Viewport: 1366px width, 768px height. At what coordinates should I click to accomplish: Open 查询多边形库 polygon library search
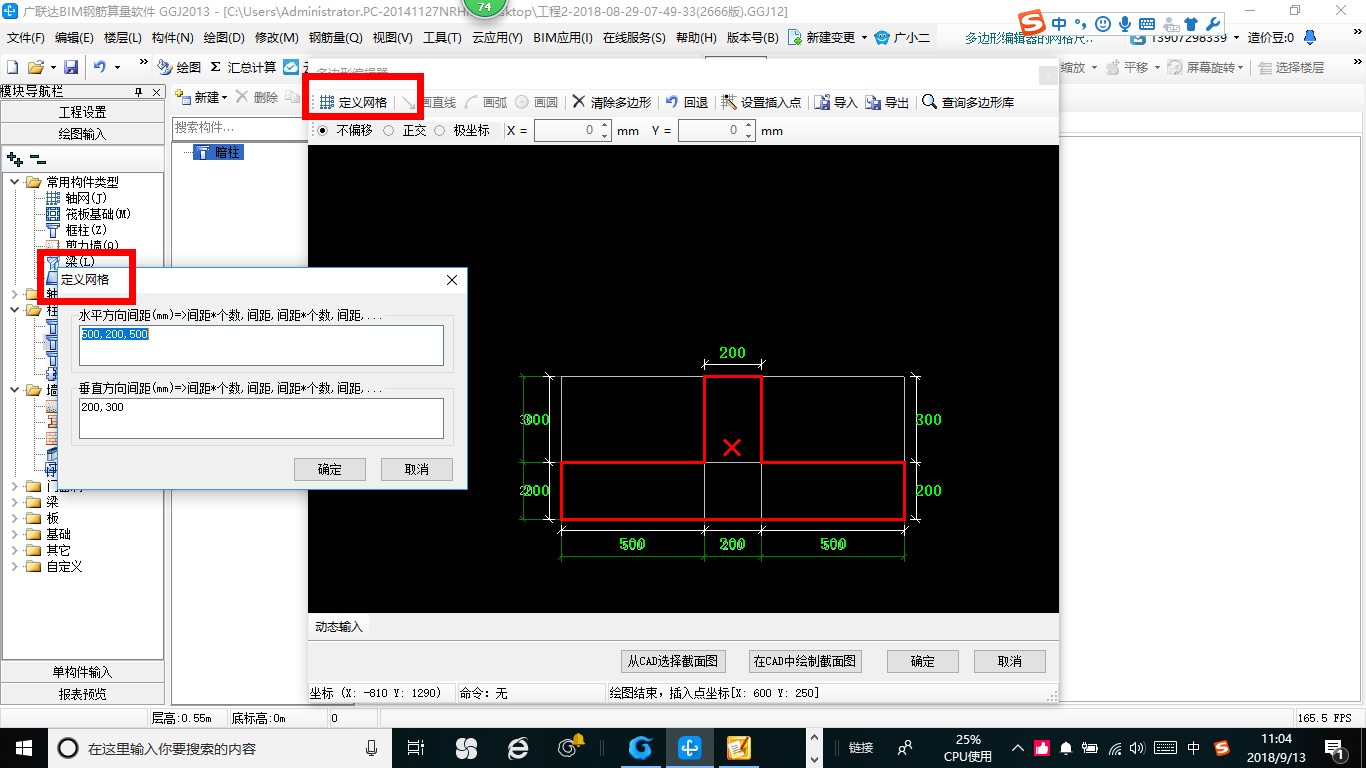point(968,102)
